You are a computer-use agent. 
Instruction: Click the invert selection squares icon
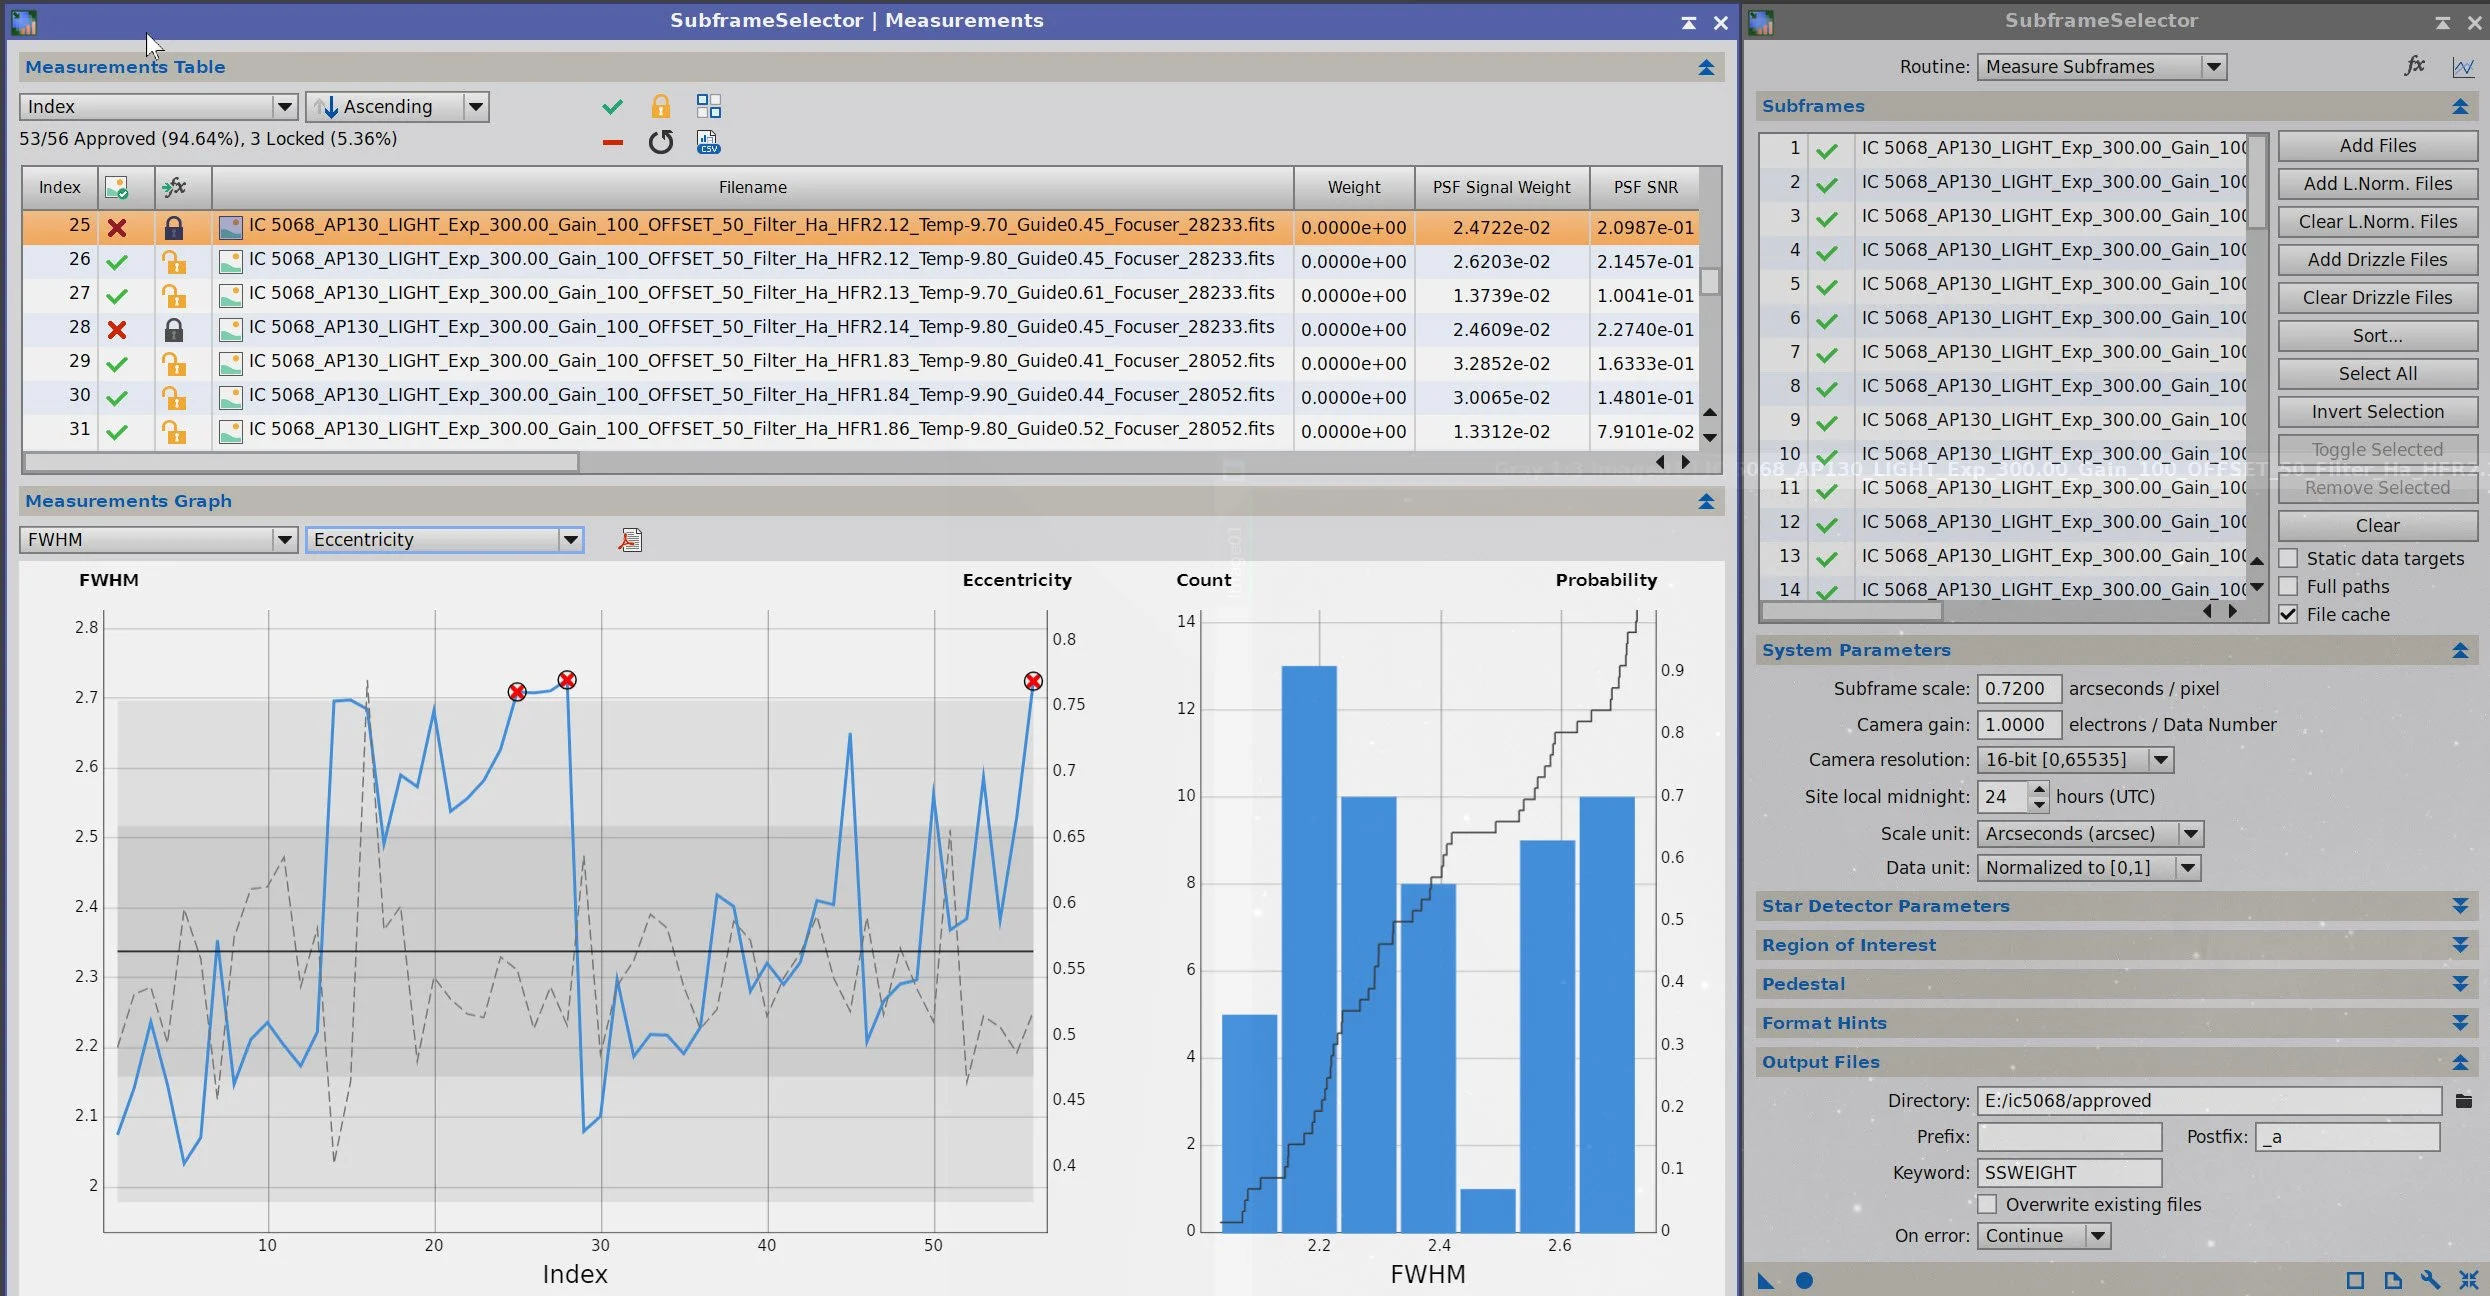pos(708,107)
